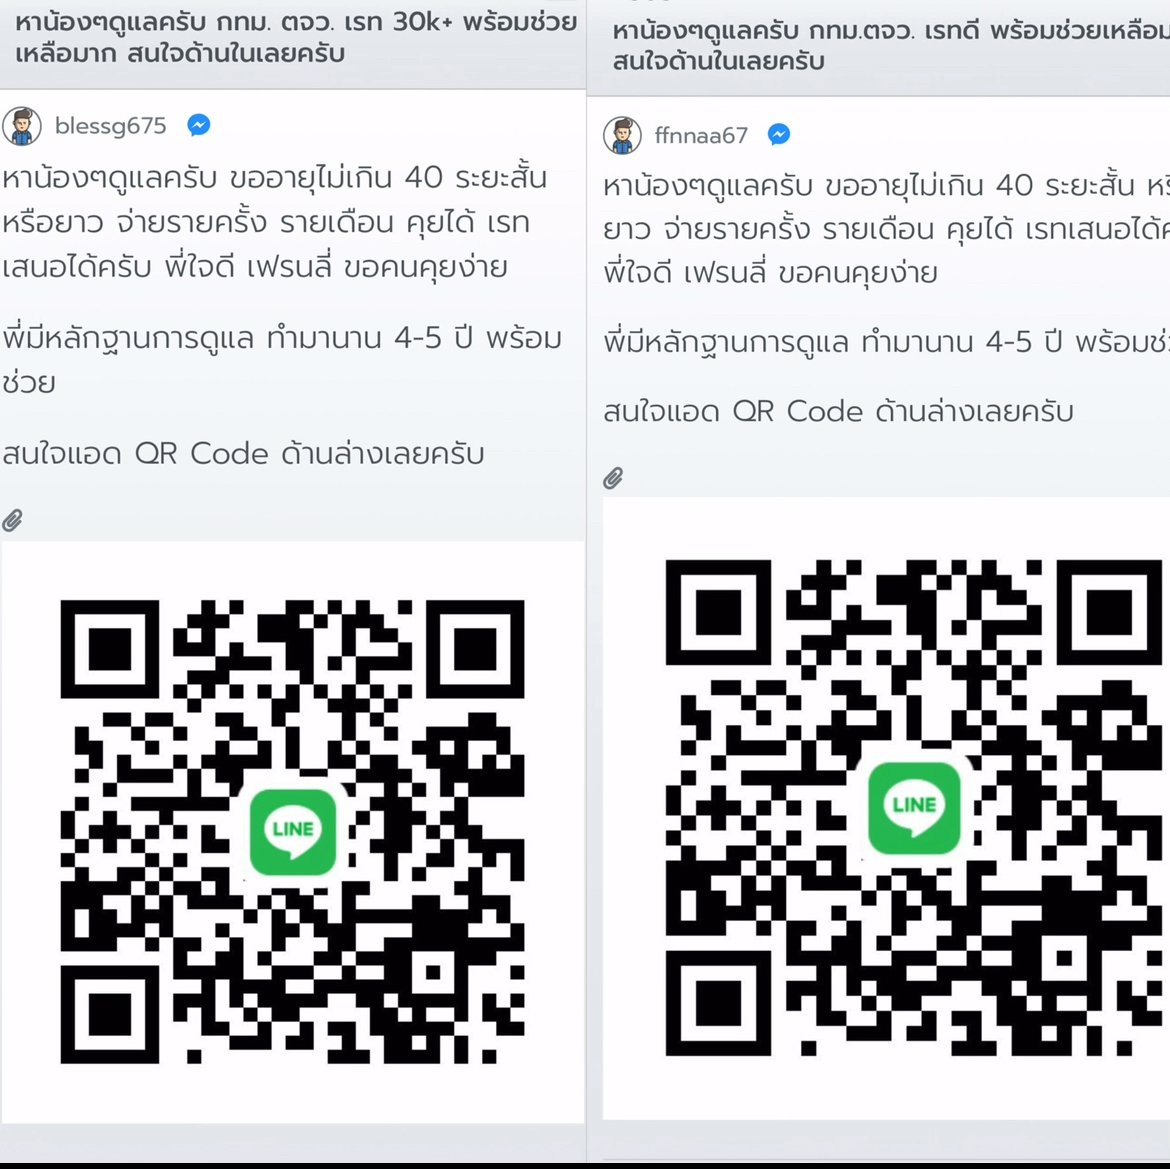Enlarge the QR code image in blessg675's post
Screen dimensions: 1170x1169
292,832
